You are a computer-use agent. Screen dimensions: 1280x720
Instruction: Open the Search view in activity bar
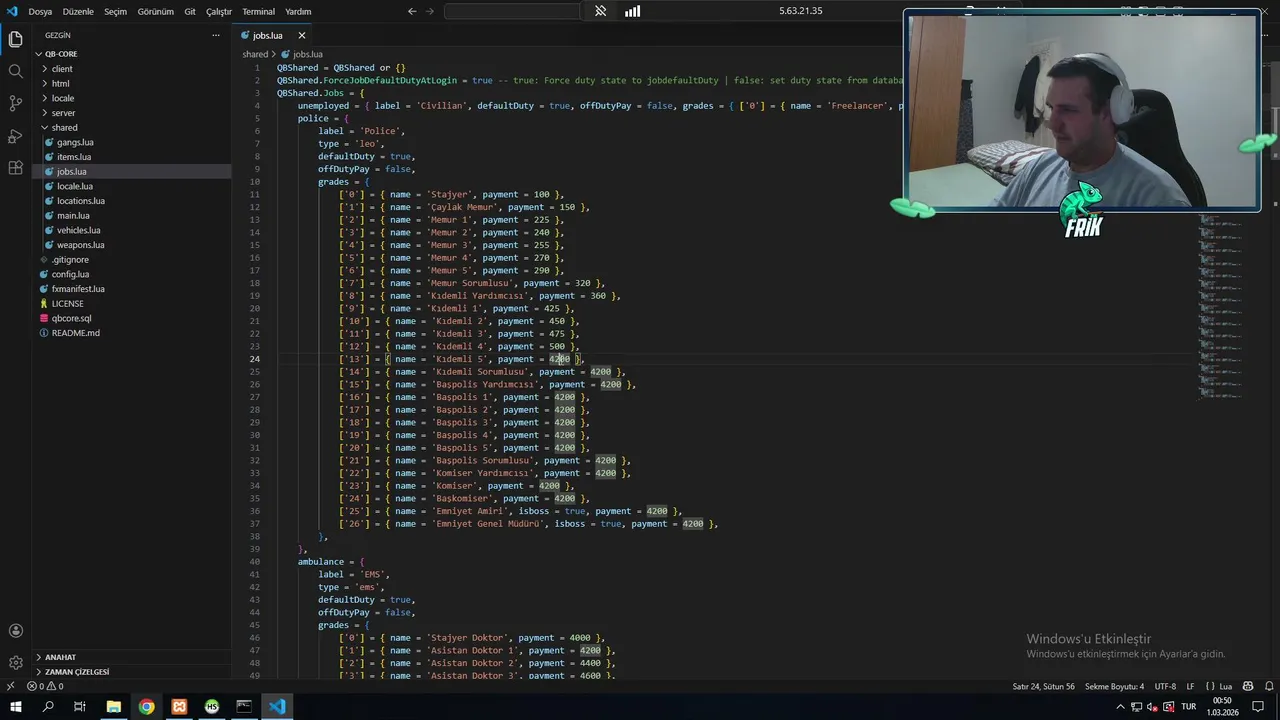click(x=15, y=71)
